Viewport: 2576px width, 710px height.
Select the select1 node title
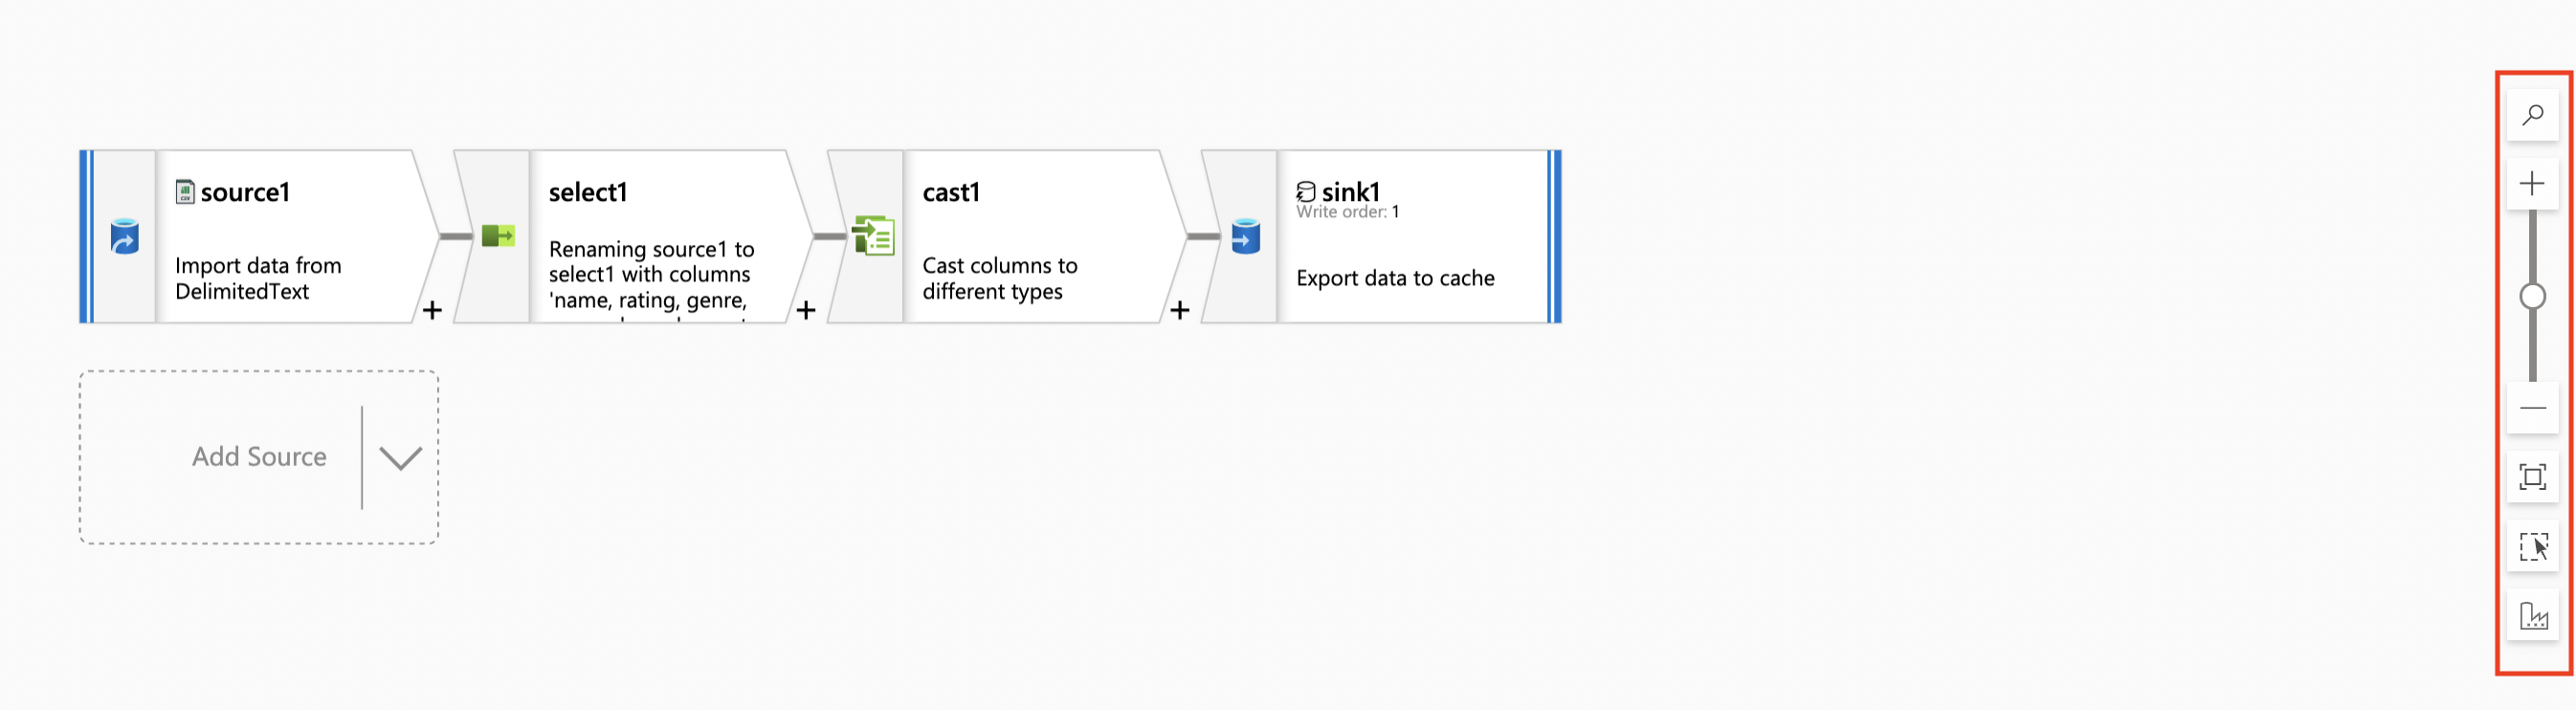tap(588, 192)
